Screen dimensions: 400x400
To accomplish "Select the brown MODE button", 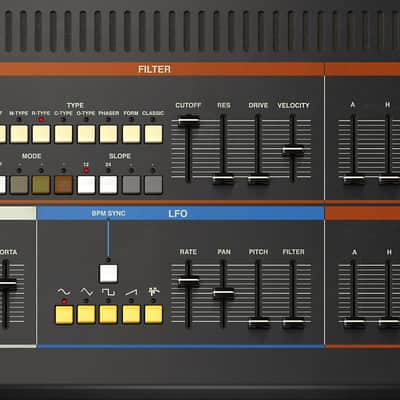I will (64, 185).
